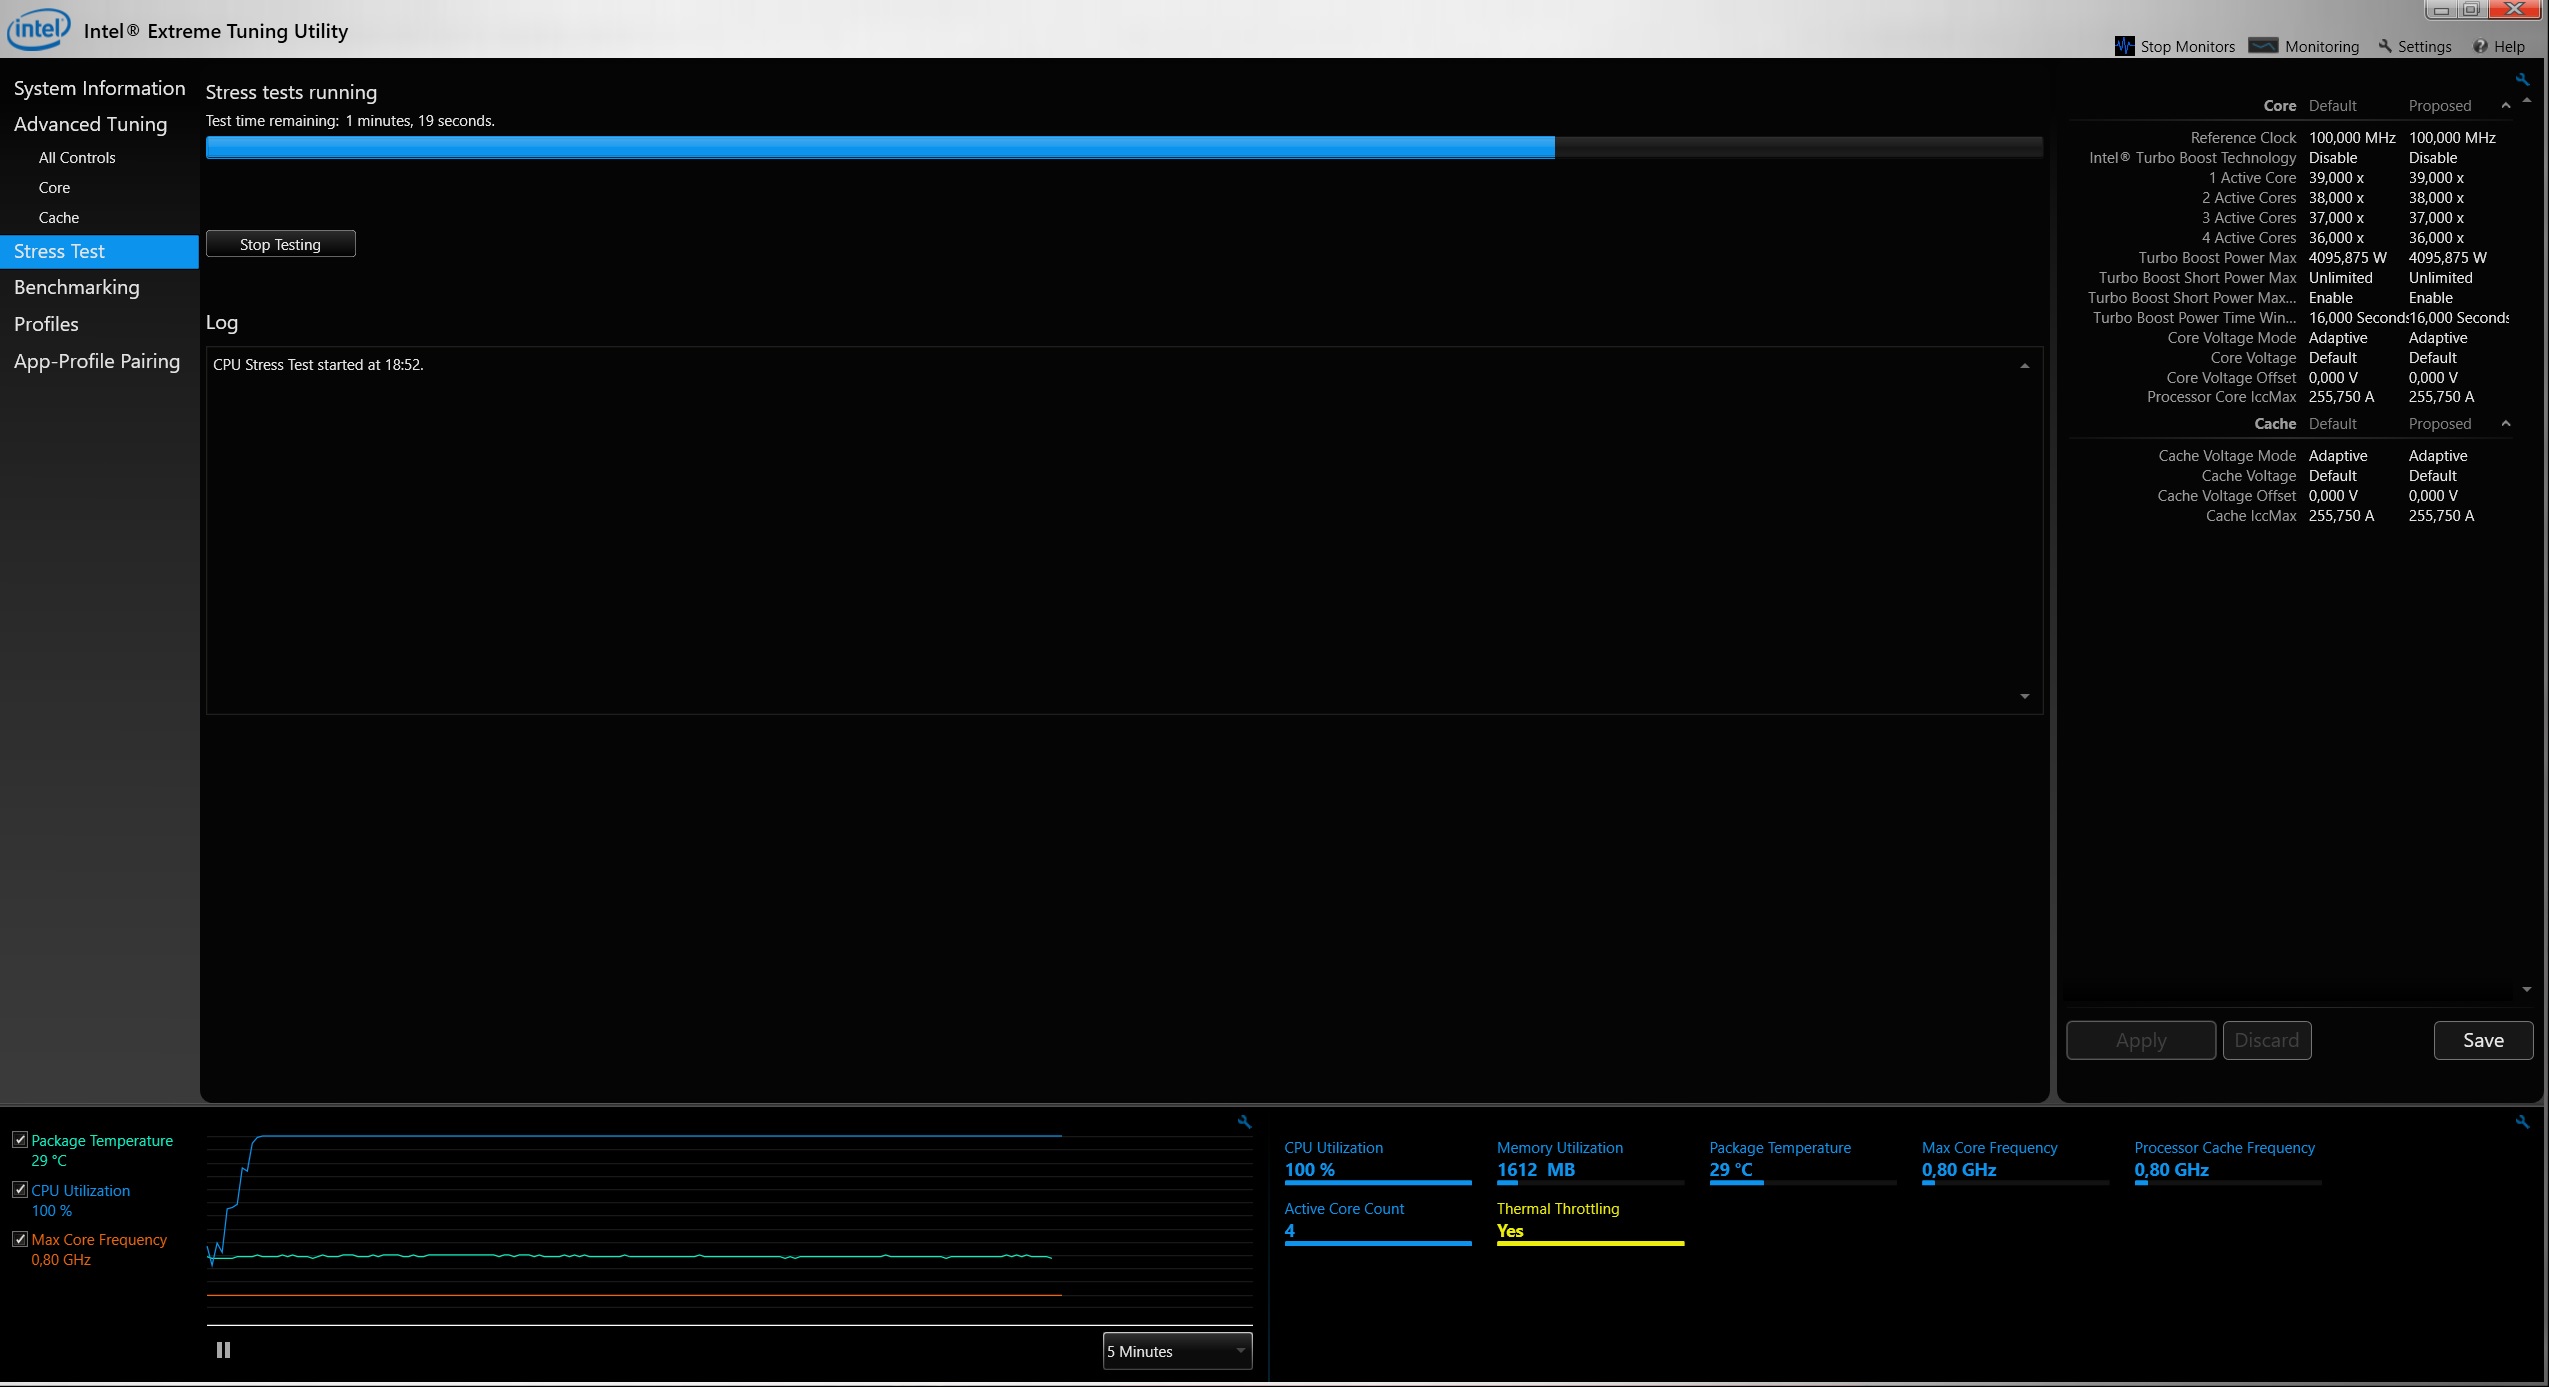This screenshot has height=1387, width=2549.
Task: Go to System Information page
Action: (x=99, y=89)
